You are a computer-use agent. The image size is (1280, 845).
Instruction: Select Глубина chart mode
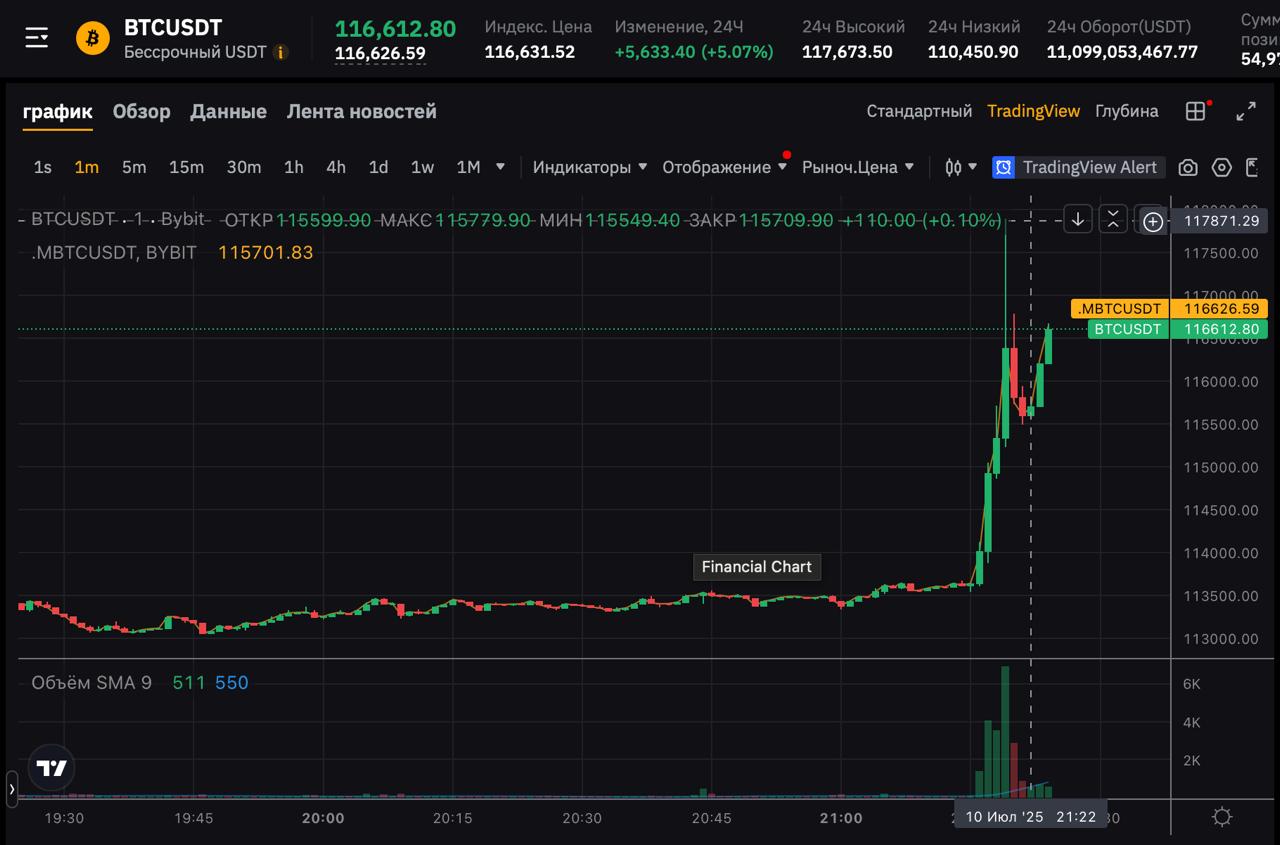pyautogui.click(x=1126, y=111)
